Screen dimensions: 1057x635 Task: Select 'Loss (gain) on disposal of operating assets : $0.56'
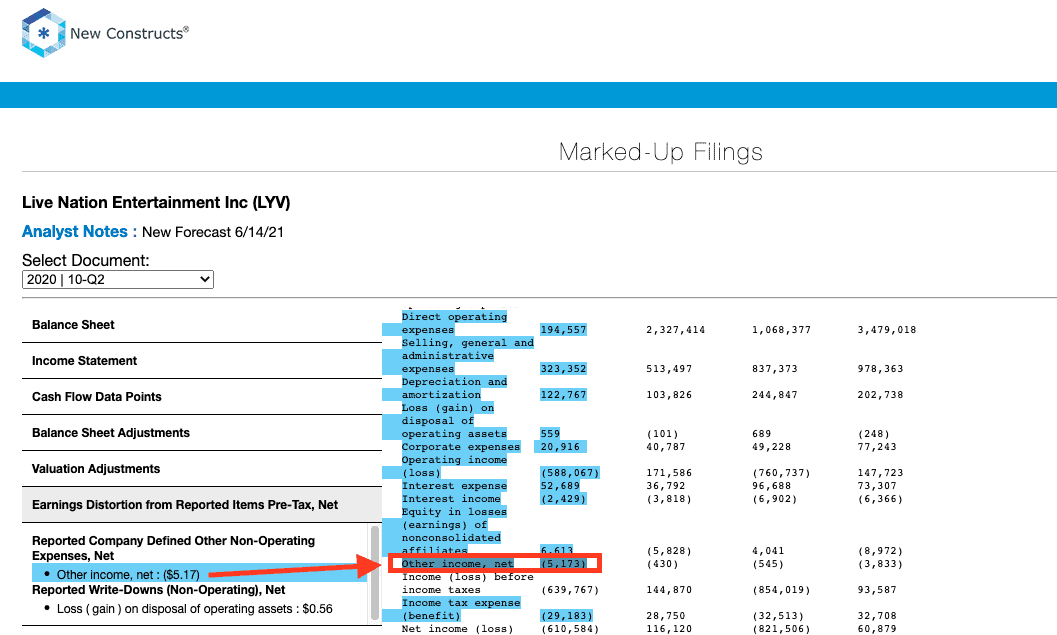pyautogui.click(x=195, y=609)
